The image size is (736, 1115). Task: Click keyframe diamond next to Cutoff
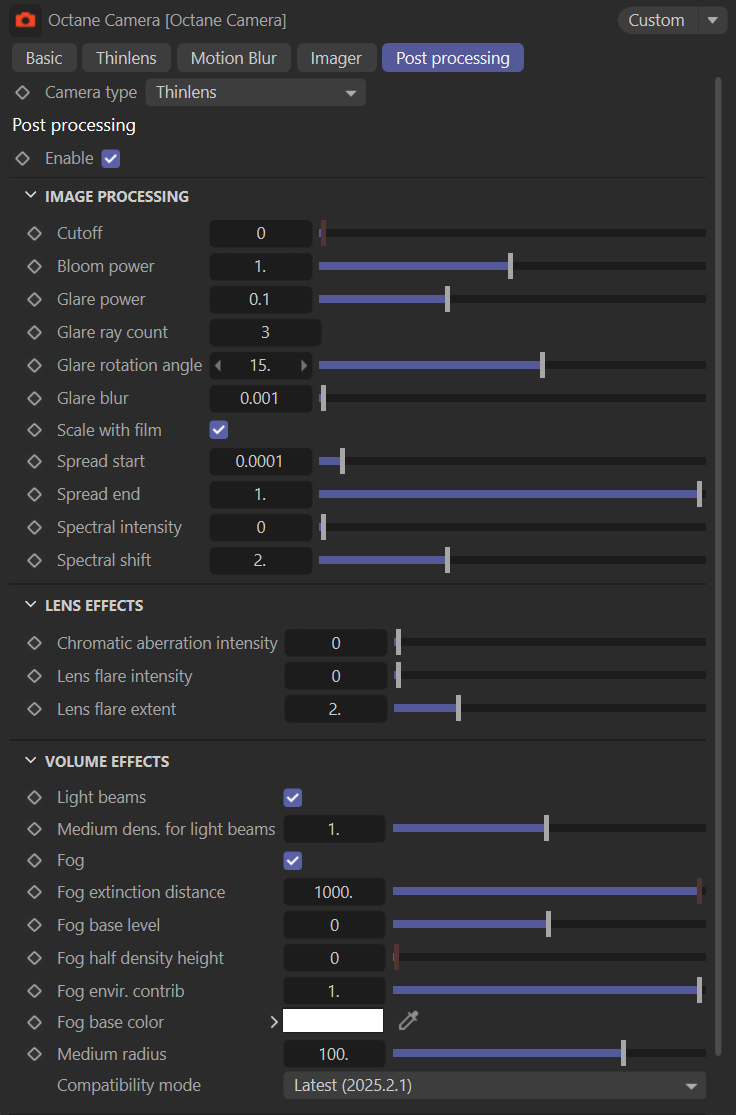click(x=35, y=233)
